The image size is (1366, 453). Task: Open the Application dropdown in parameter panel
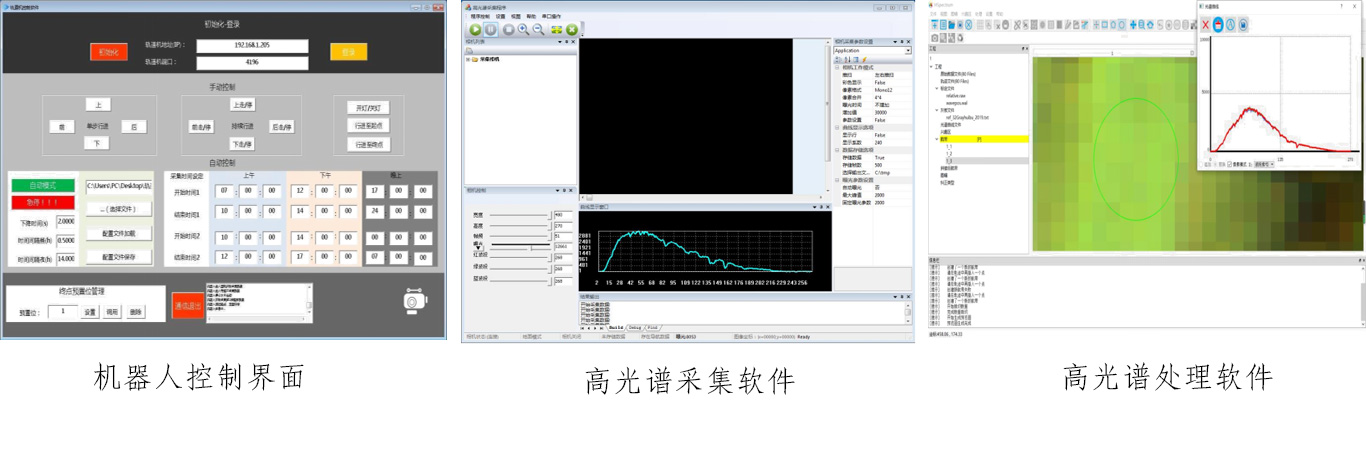908,50
